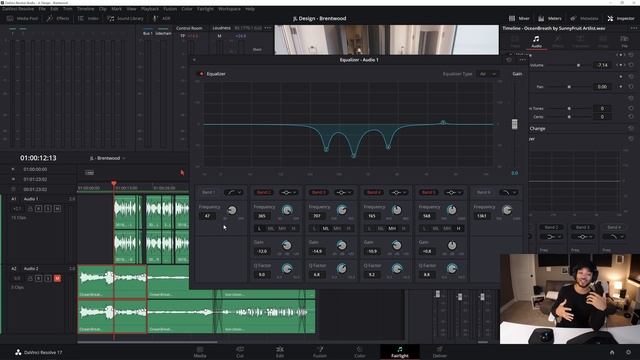Open Equalizer window options menu
This screenshot has width=640, height=360.
coord(522,60)
